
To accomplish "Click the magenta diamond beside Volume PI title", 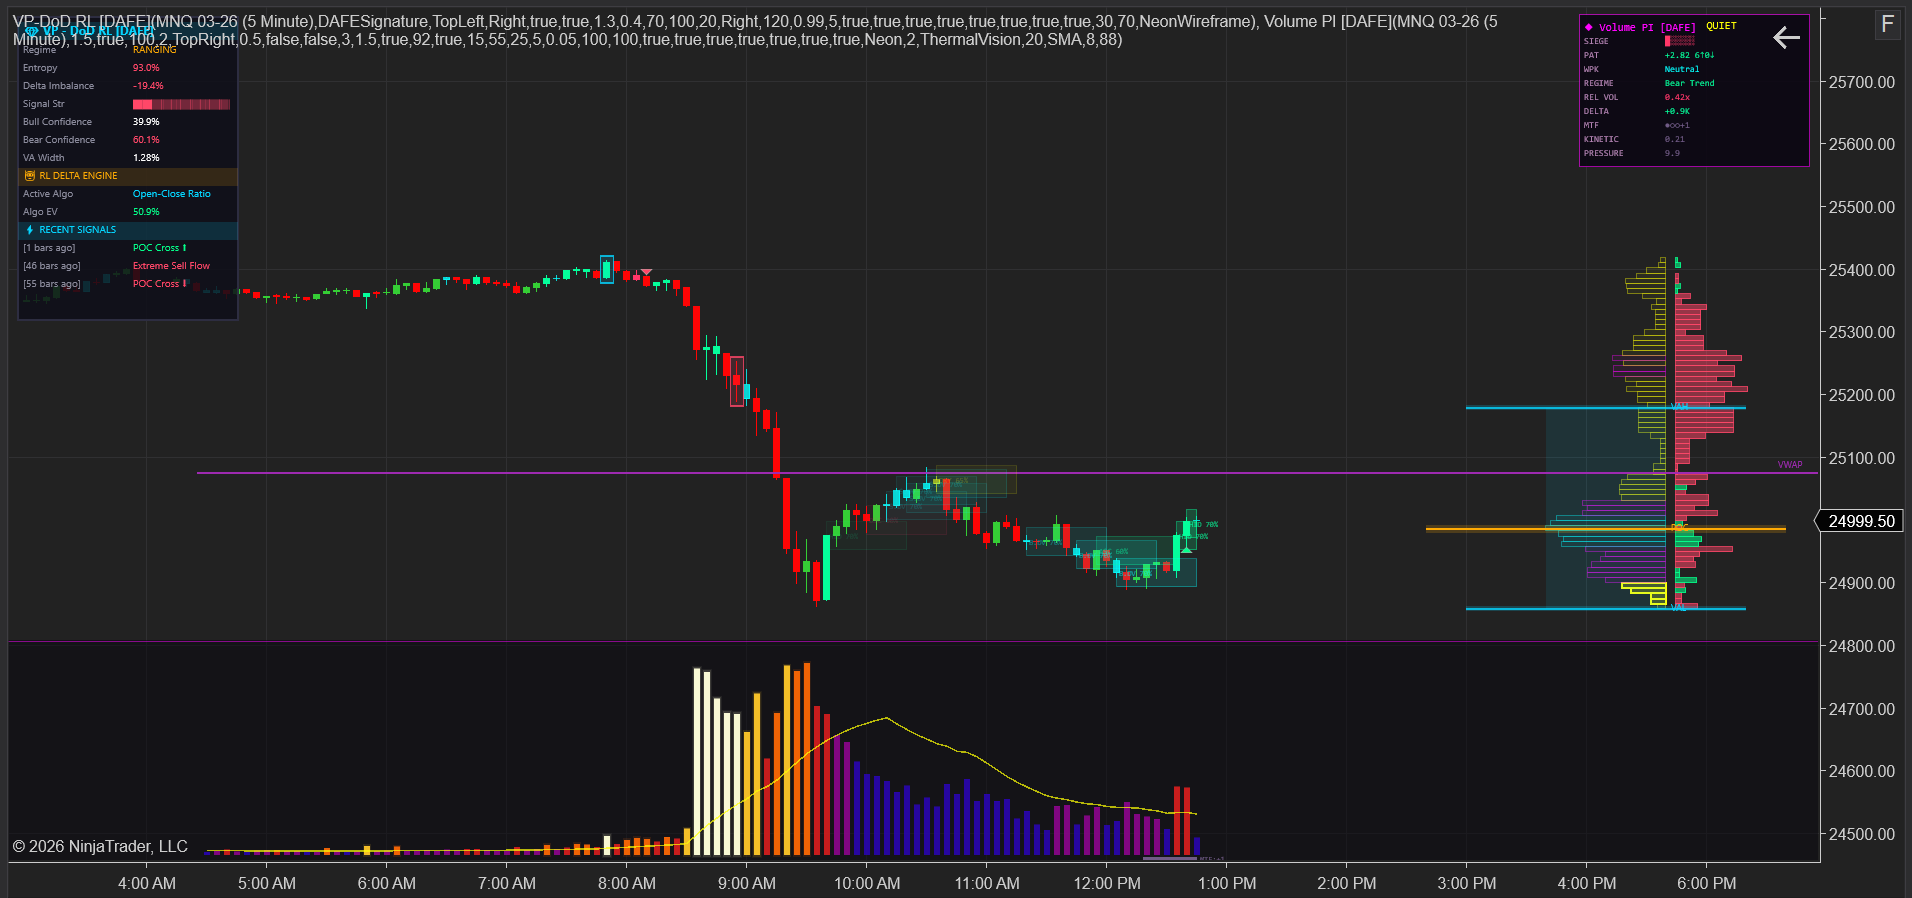I will point(1589,28).
